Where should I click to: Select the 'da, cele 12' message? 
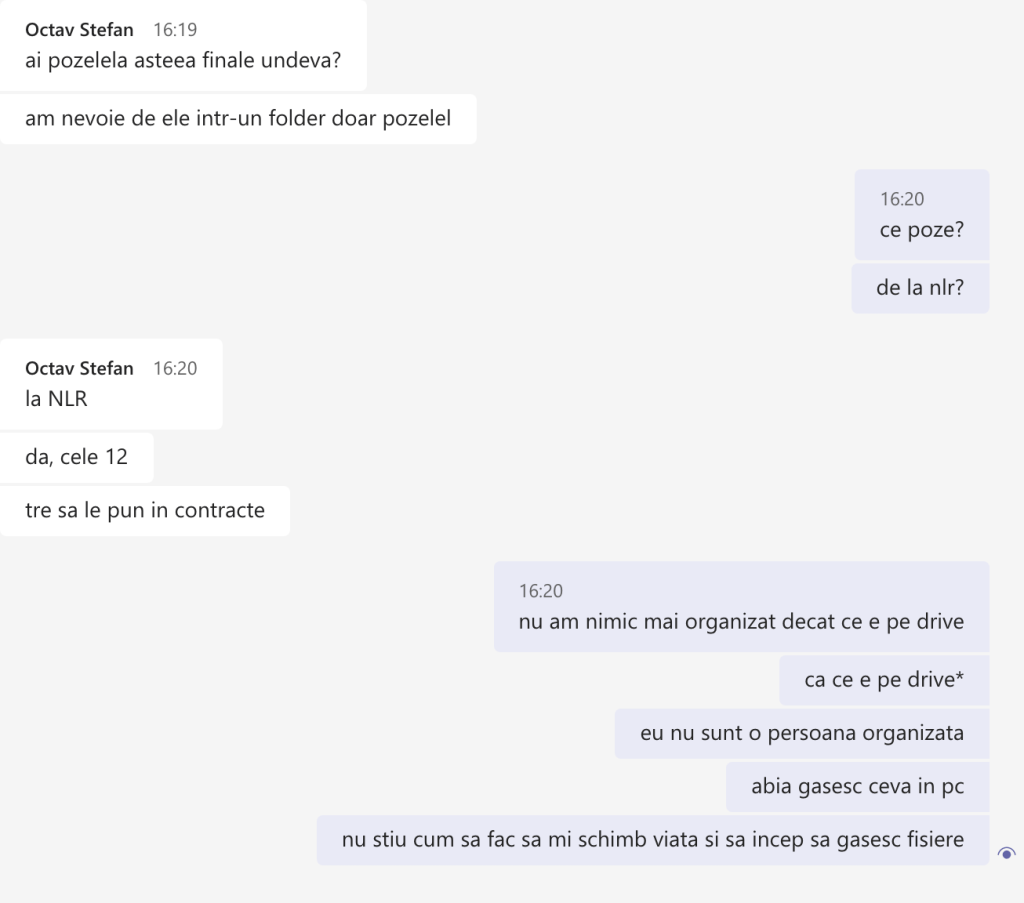(x=76, y=457)
